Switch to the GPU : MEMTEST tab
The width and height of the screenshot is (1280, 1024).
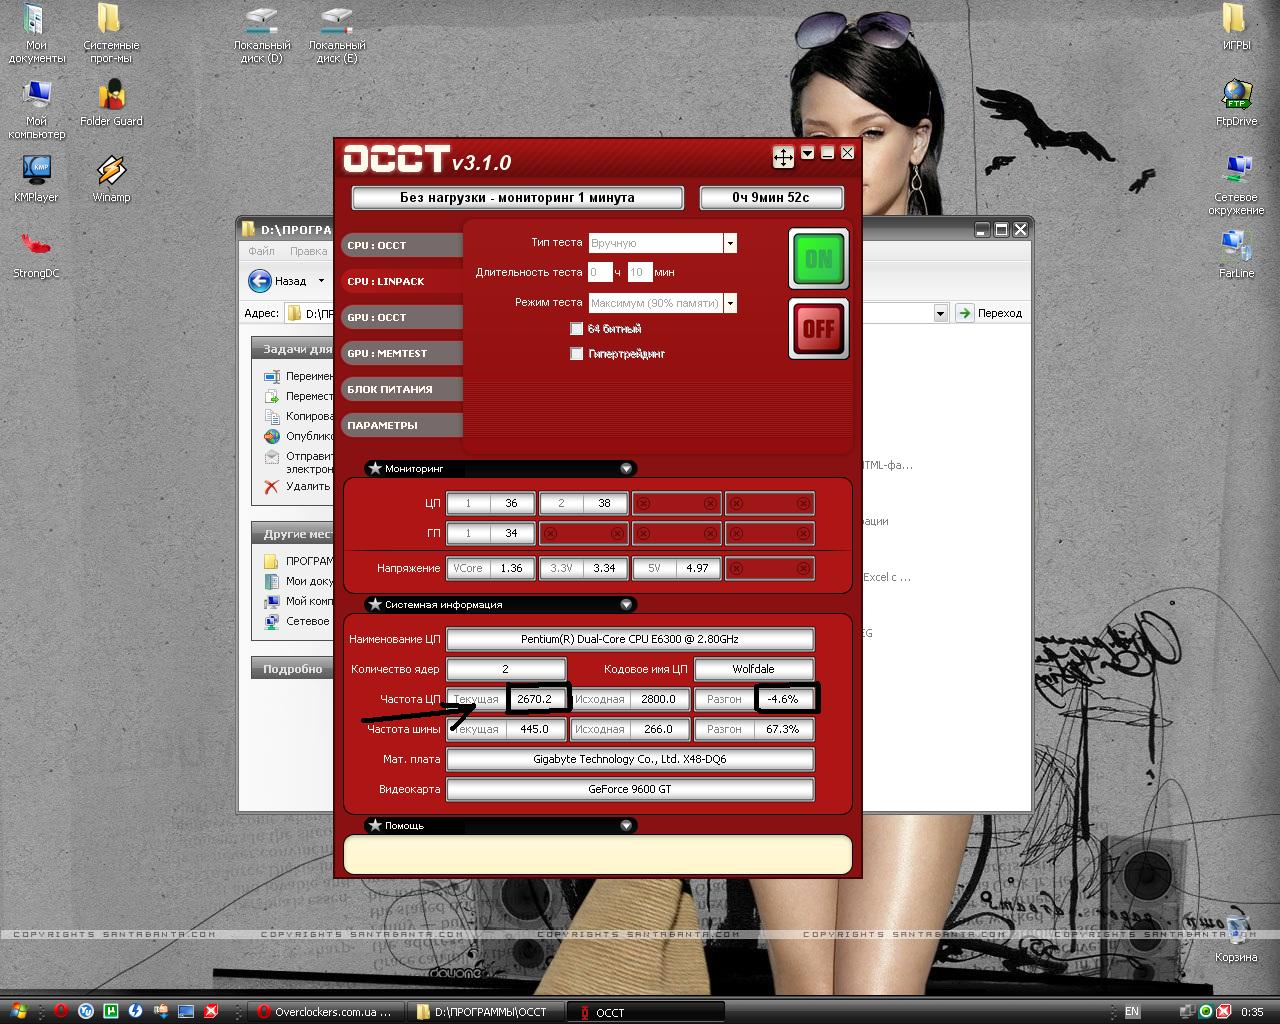point(402,353)
